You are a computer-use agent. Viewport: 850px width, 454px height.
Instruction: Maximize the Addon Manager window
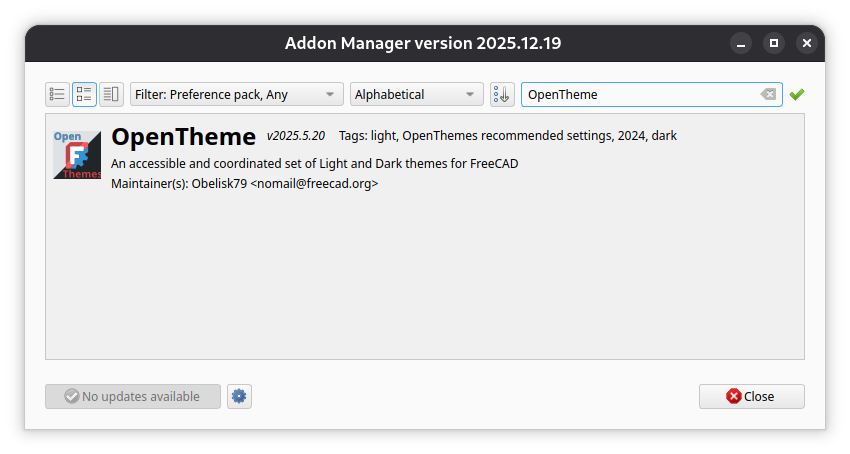773,43
